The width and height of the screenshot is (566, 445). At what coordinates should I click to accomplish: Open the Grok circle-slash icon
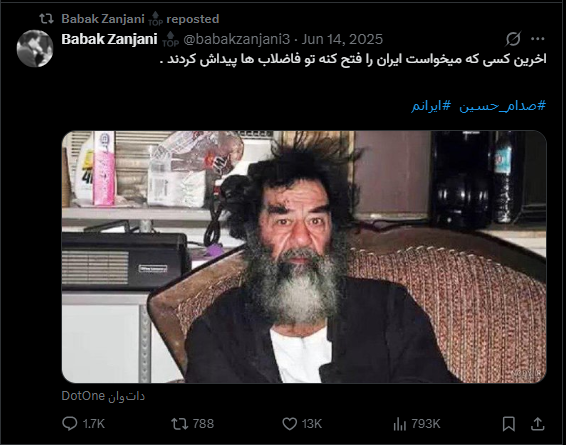click(x=513, y=39)
